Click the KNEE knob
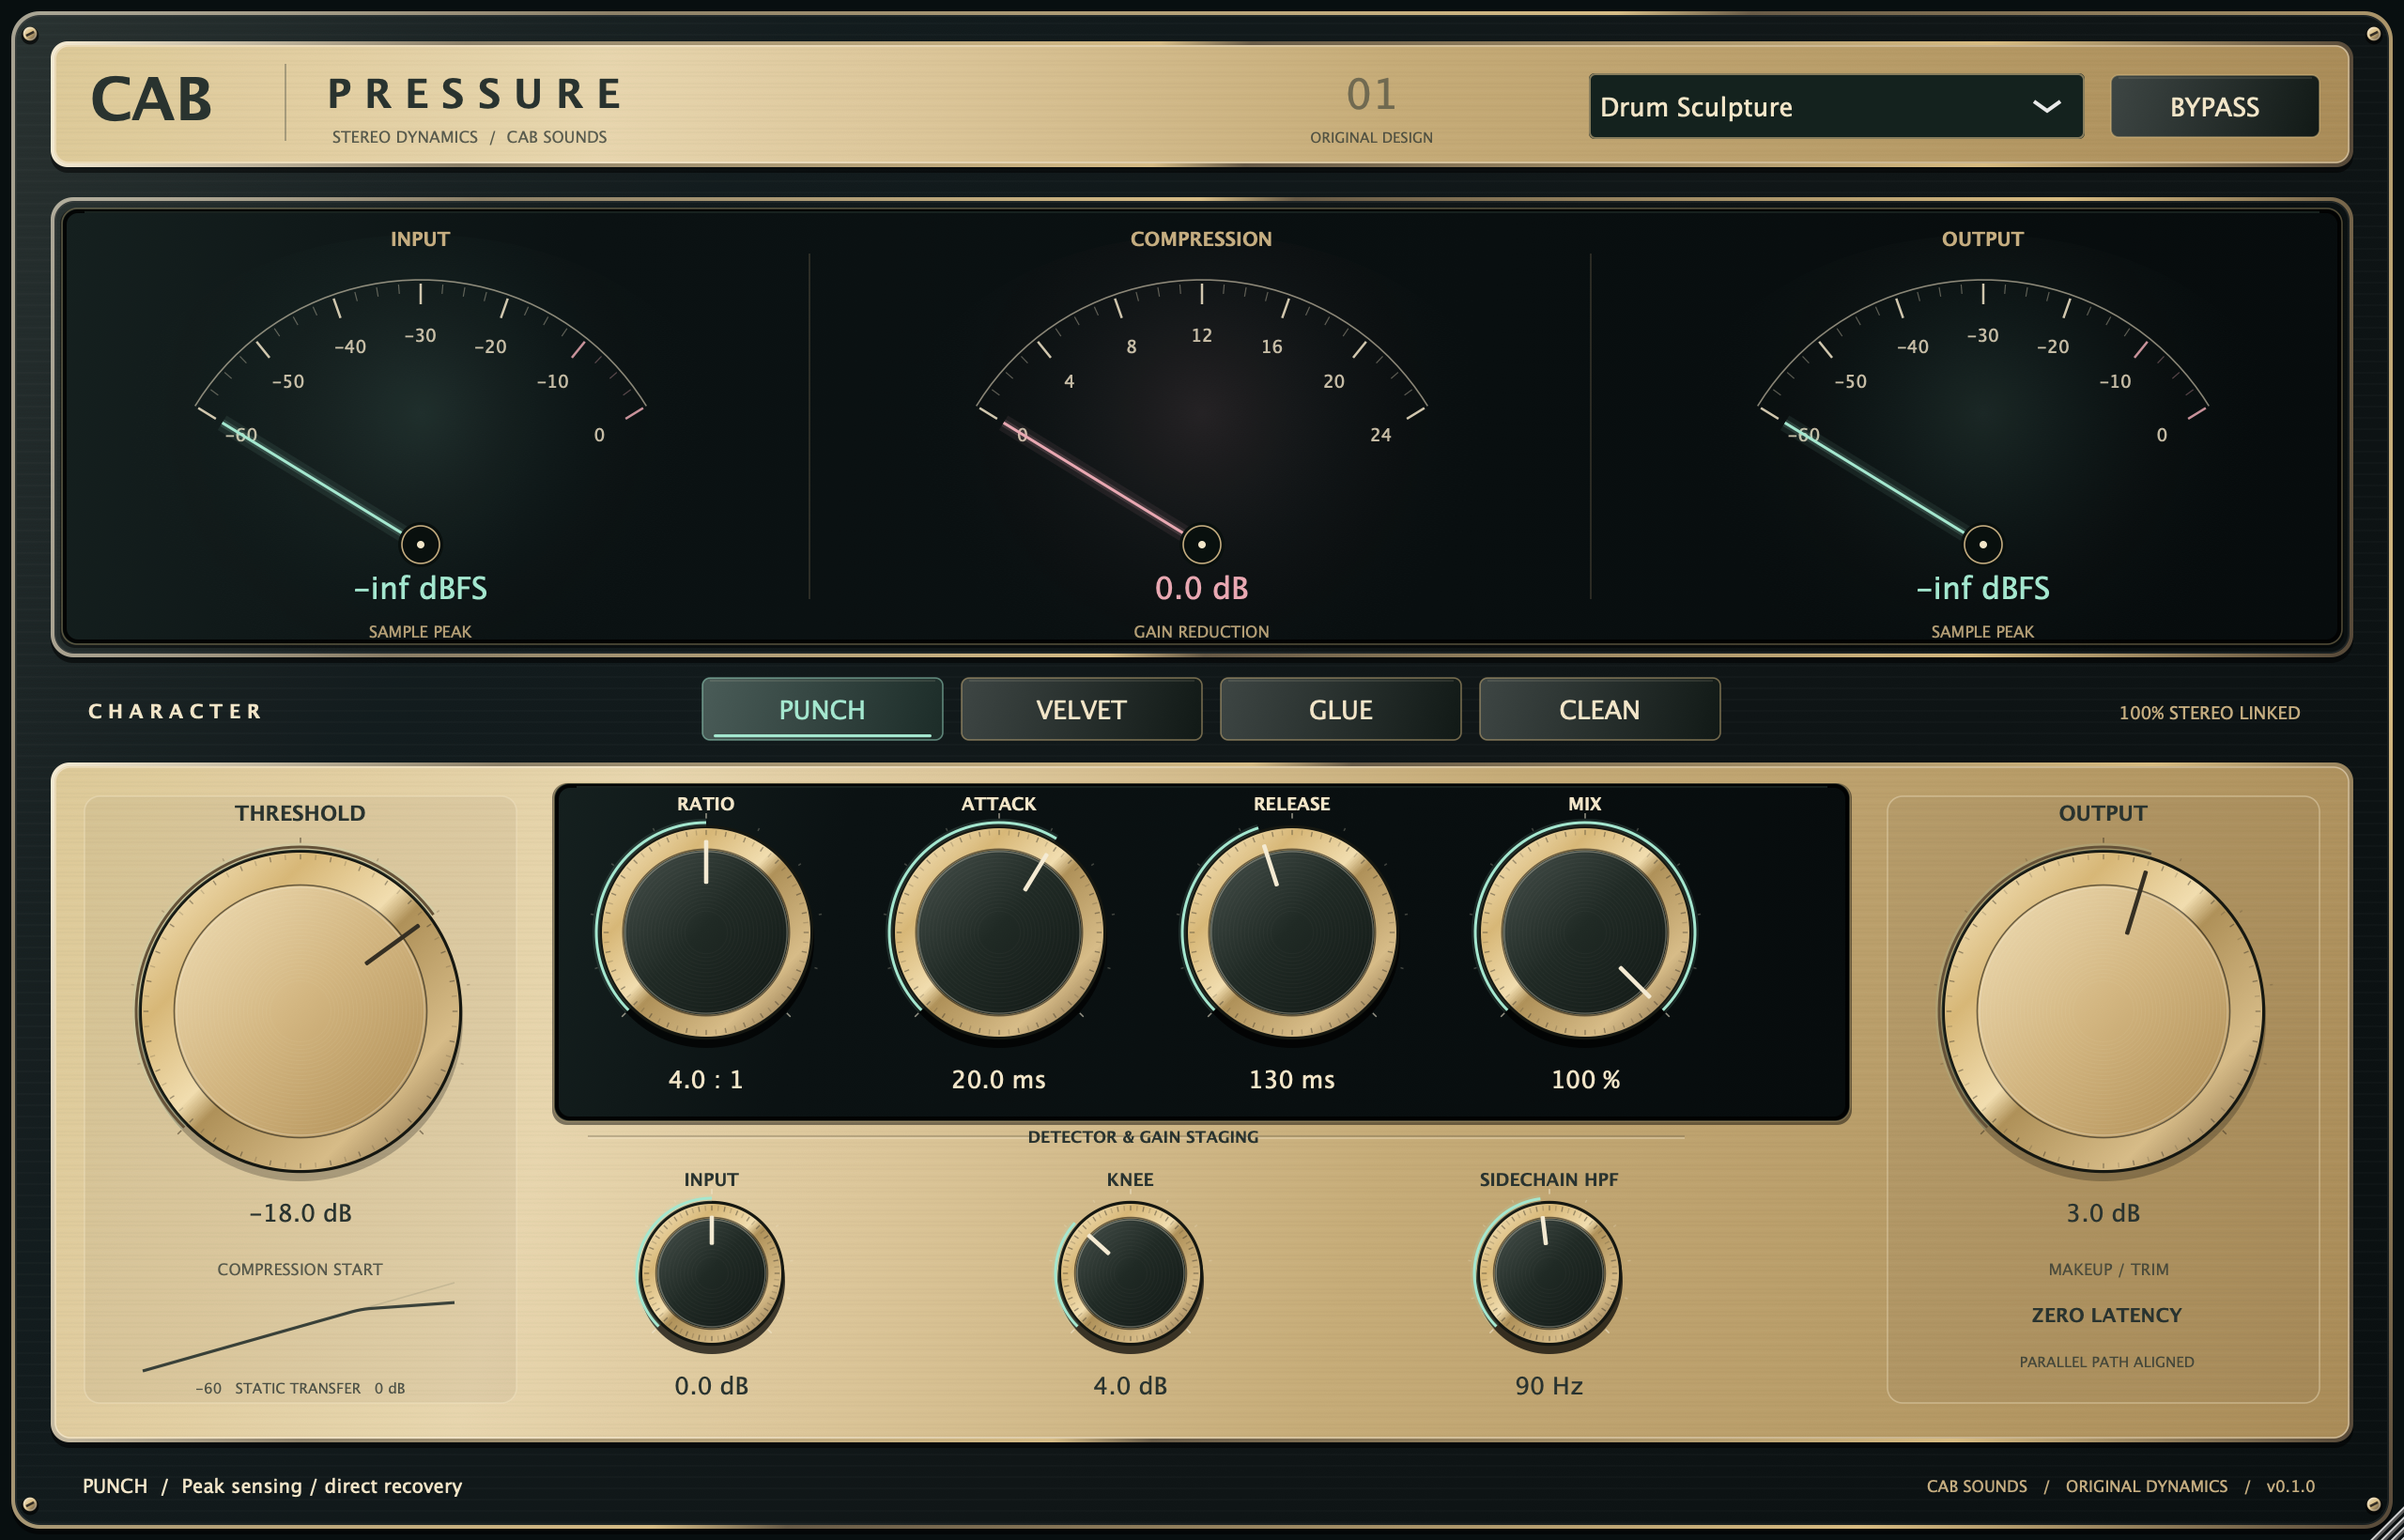This screenshot has width=2404, height=1540. [x=1130, y=1273]
